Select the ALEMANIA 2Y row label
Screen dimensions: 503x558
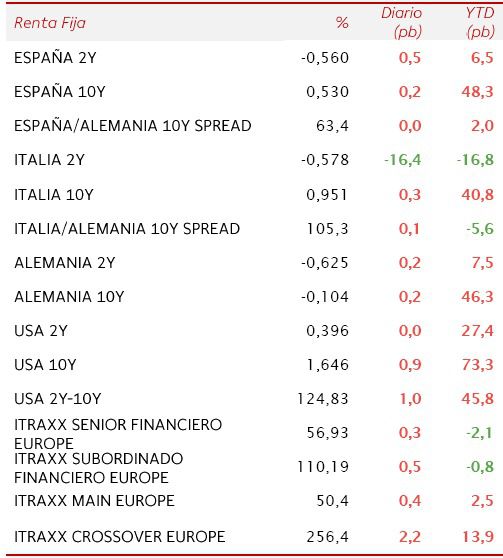65,263
